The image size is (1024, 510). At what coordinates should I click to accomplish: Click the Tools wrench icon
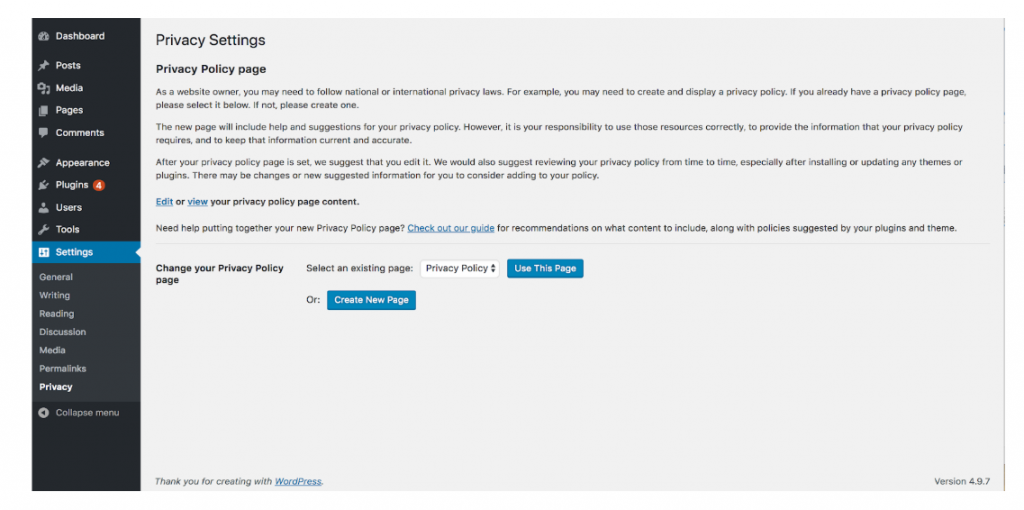[43, 229]
